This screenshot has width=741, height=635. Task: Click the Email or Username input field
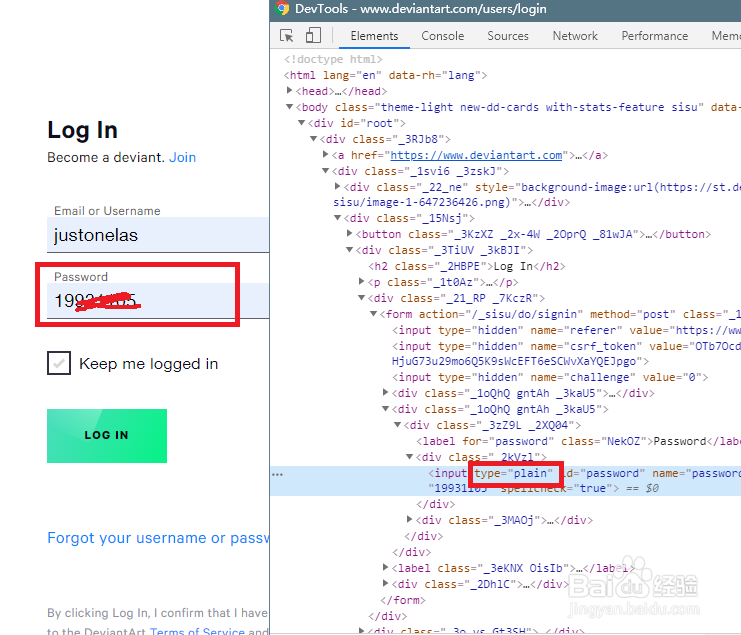tap(158, 235)
